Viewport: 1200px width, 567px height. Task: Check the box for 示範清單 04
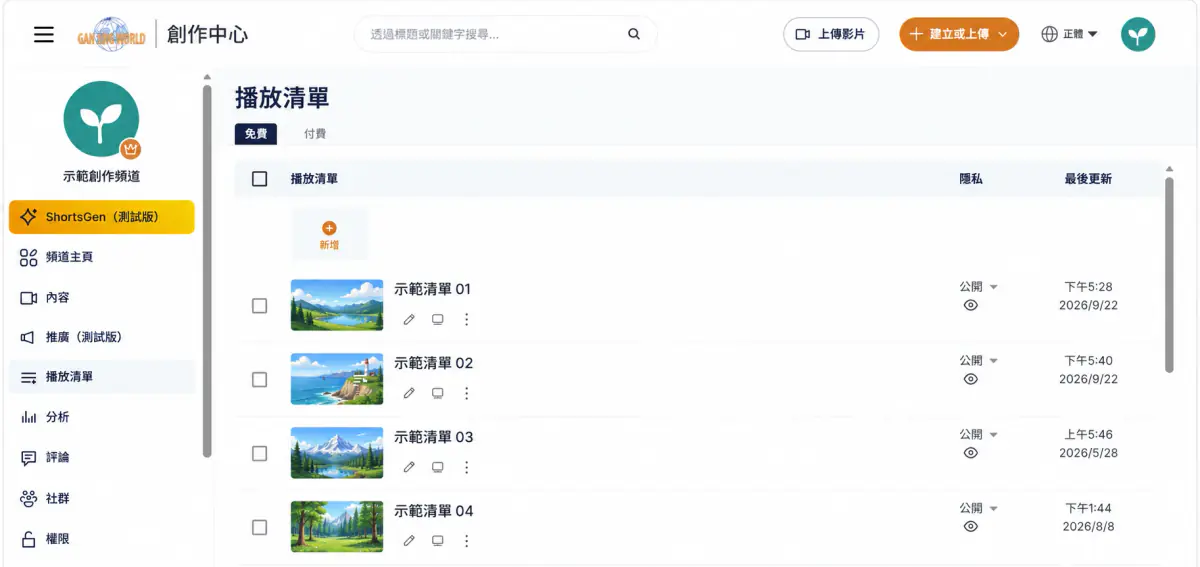260,527
